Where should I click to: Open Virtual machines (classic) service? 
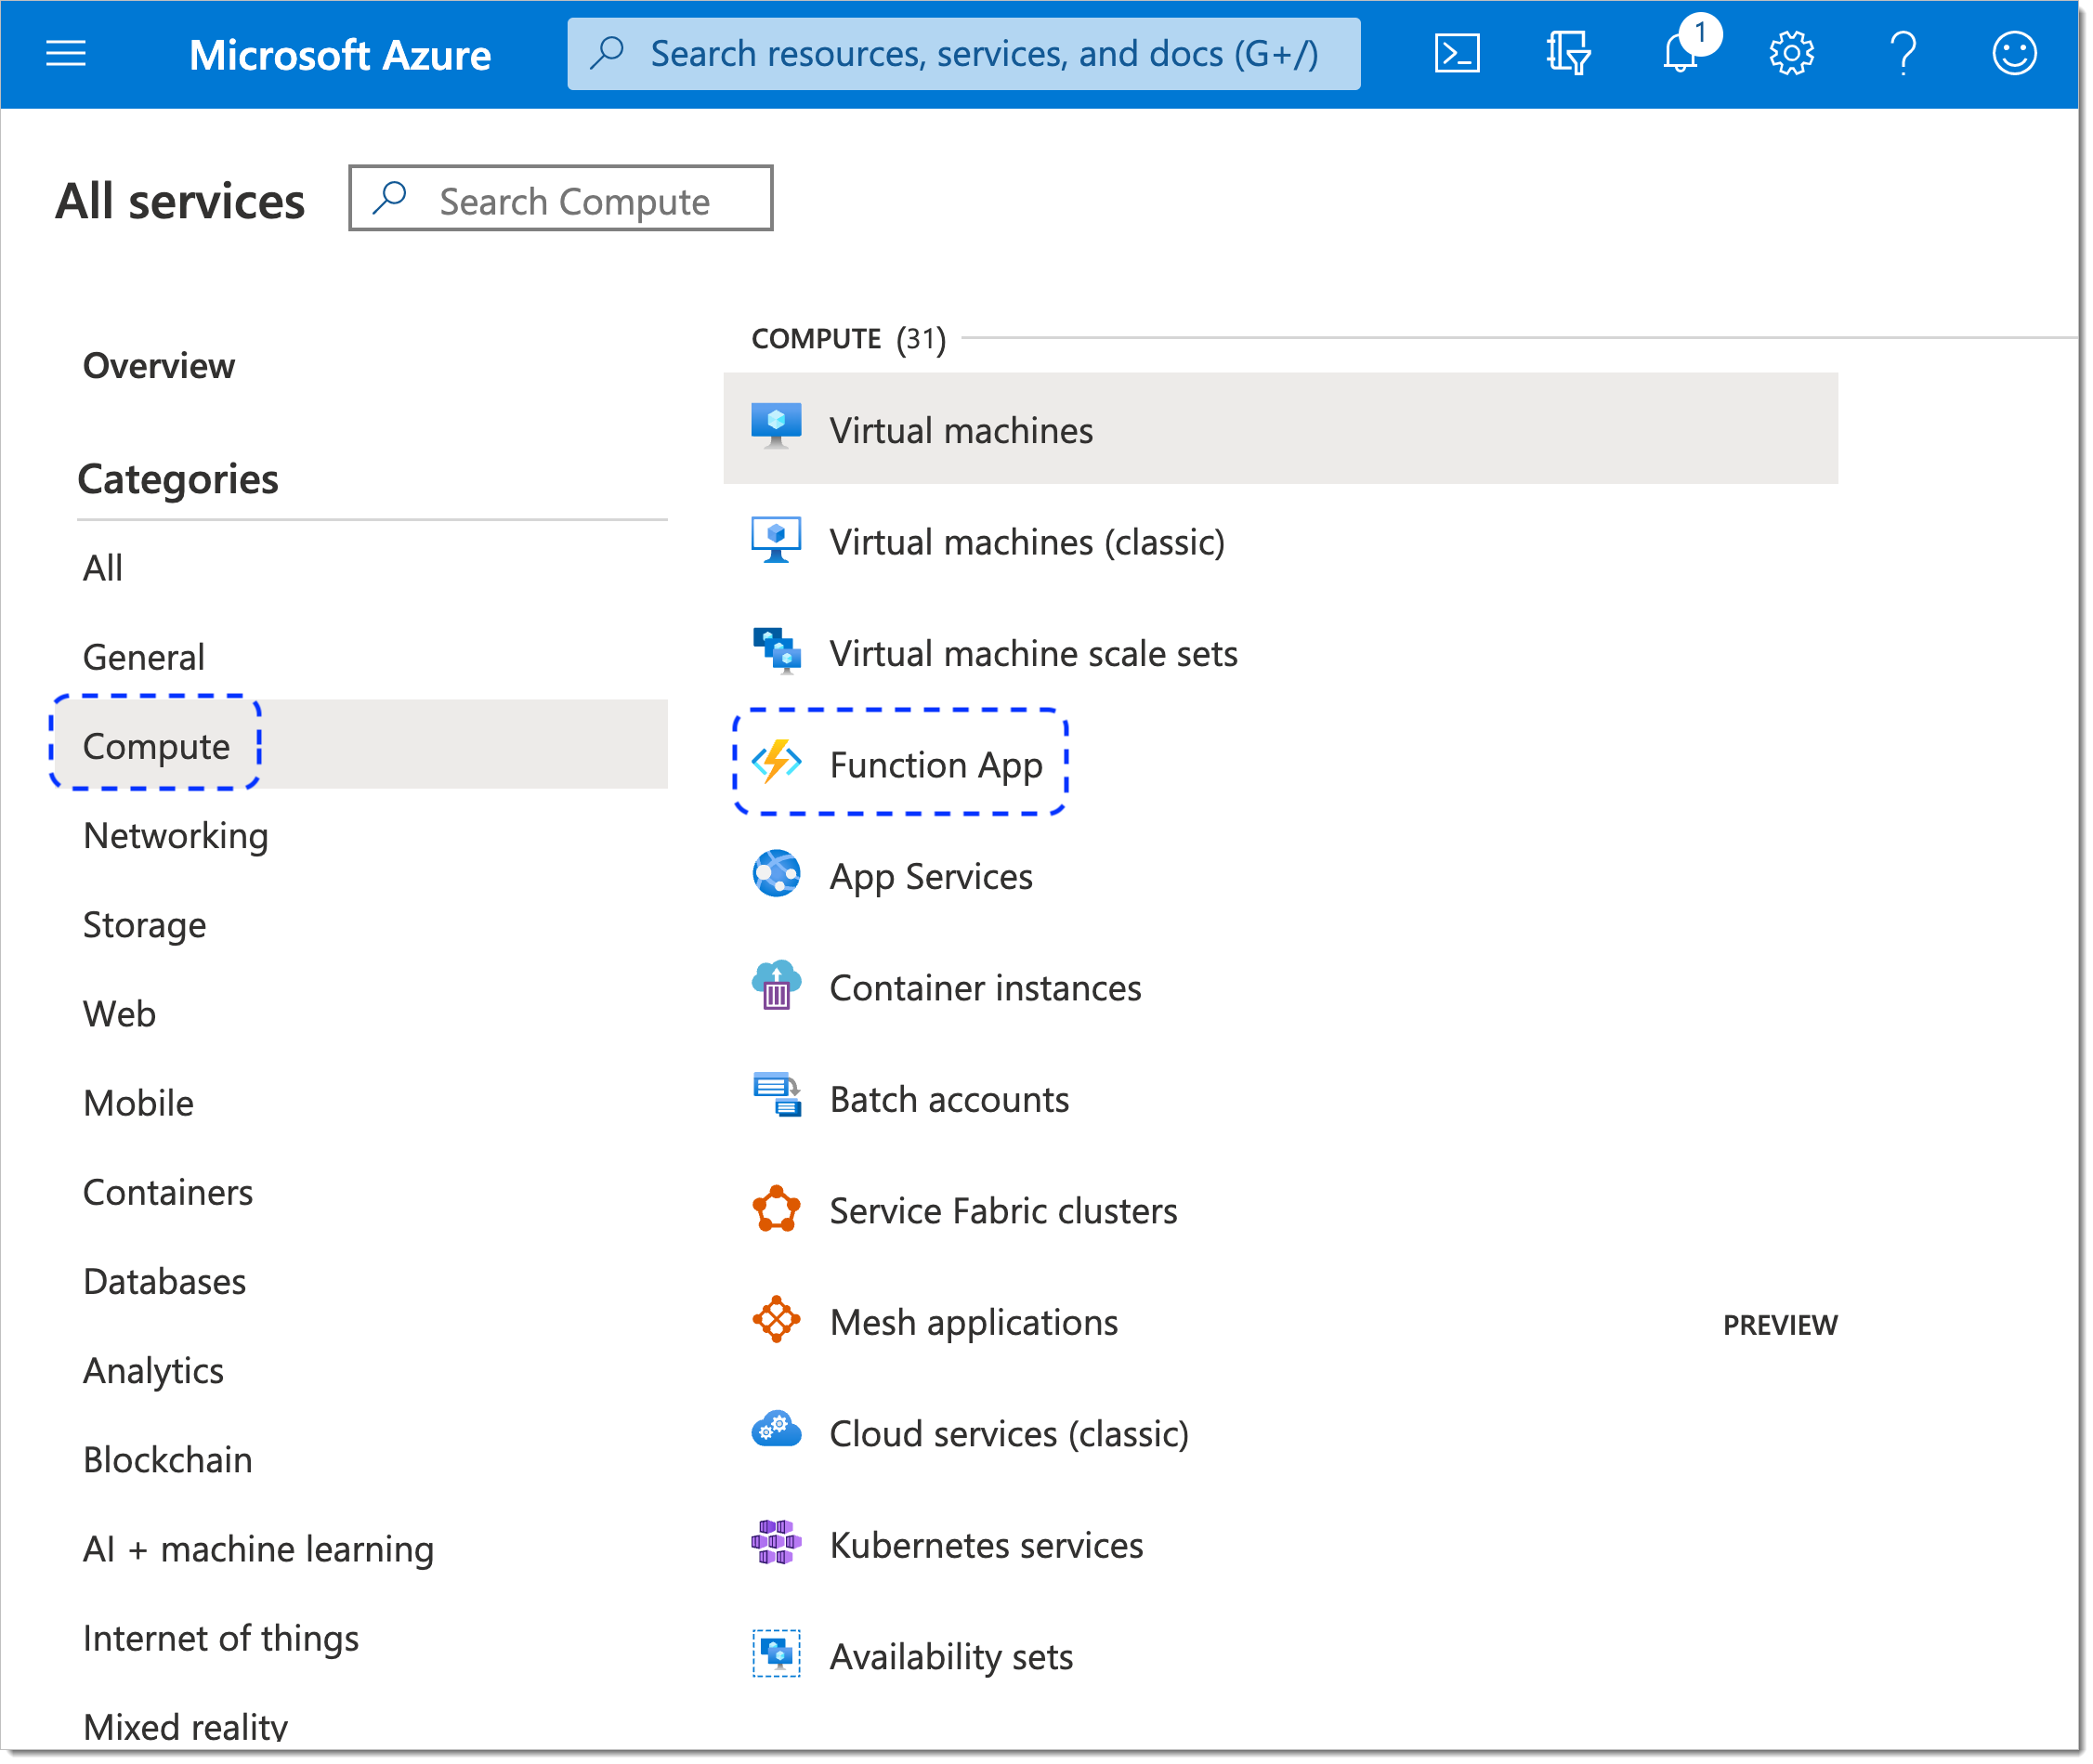coord(1028,542)
